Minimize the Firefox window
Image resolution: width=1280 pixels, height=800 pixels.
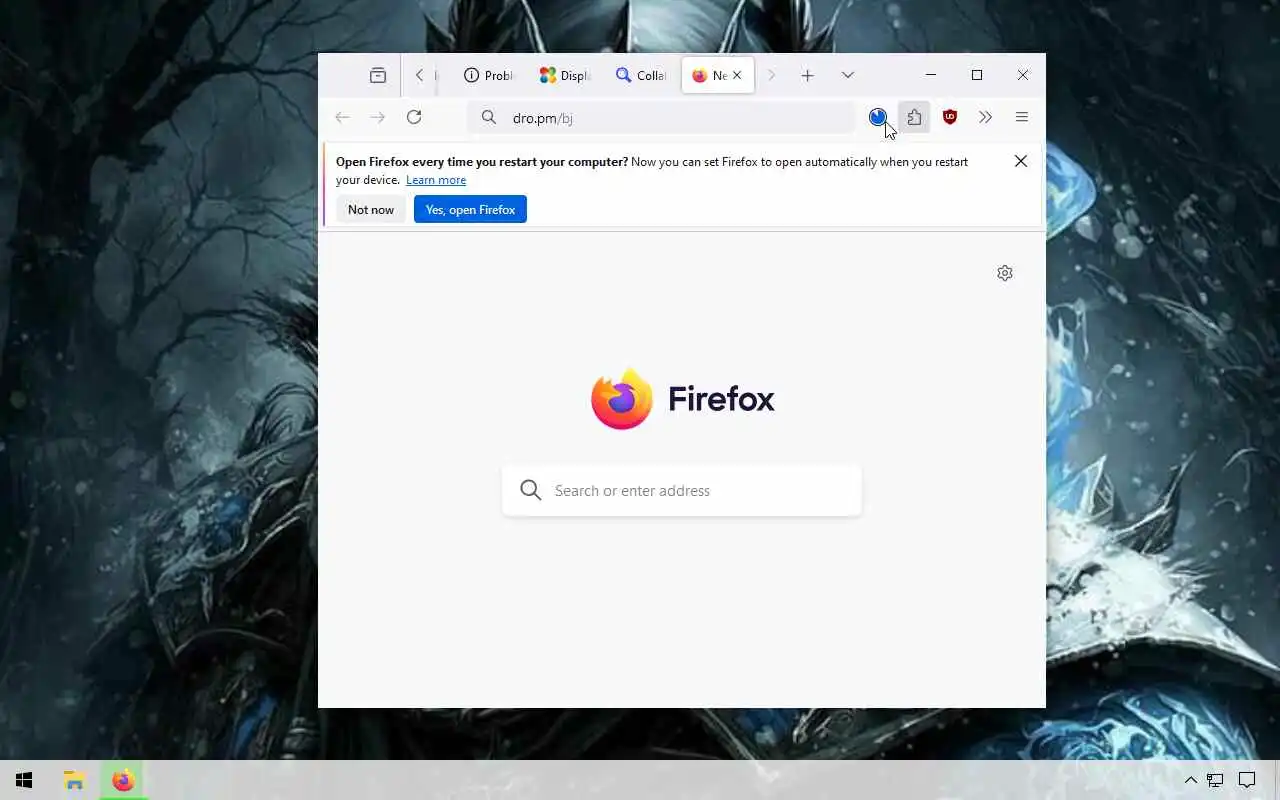(x=931, y=75)
